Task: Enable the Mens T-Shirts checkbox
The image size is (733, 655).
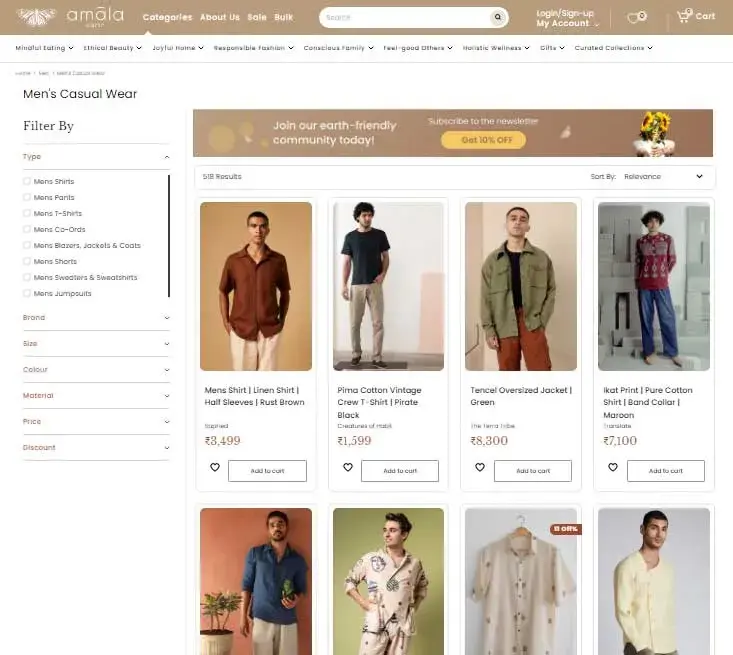Action: [27, 214]
